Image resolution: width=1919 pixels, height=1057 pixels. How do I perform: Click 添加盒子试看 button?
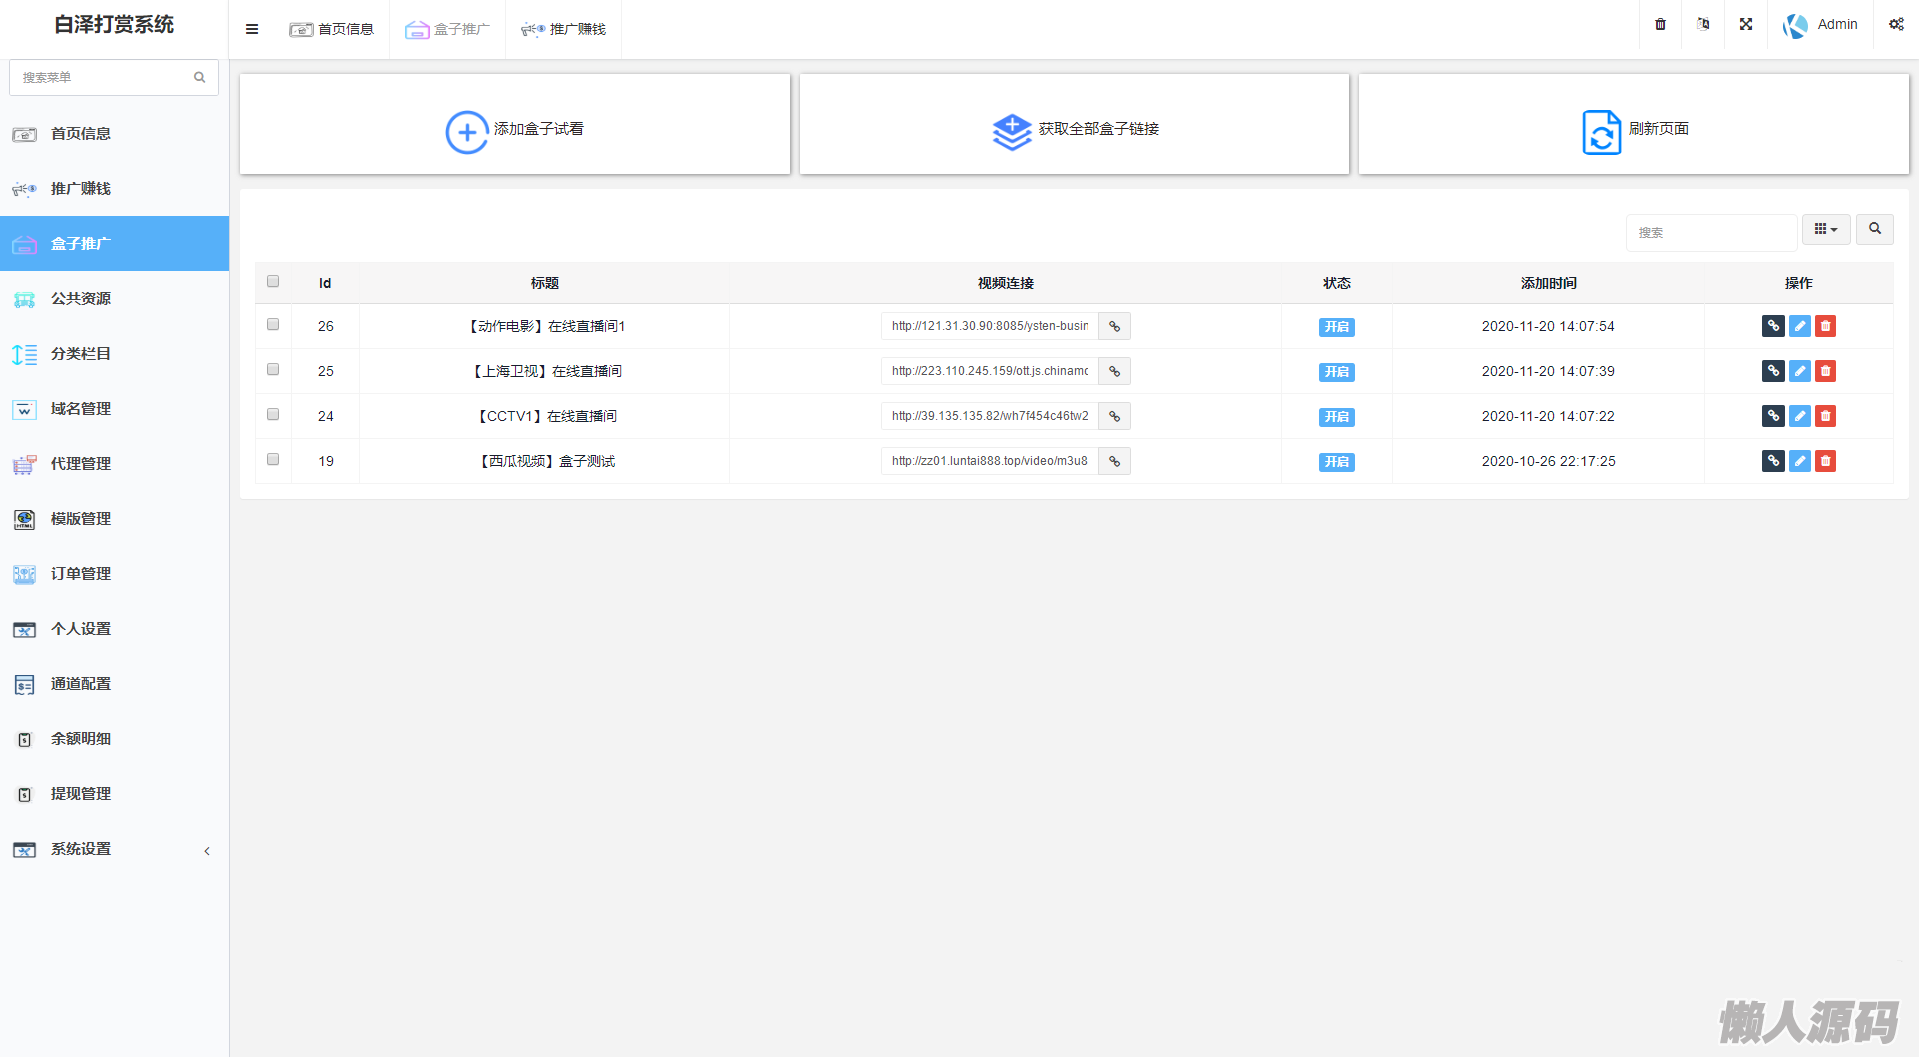pos(515,129)
